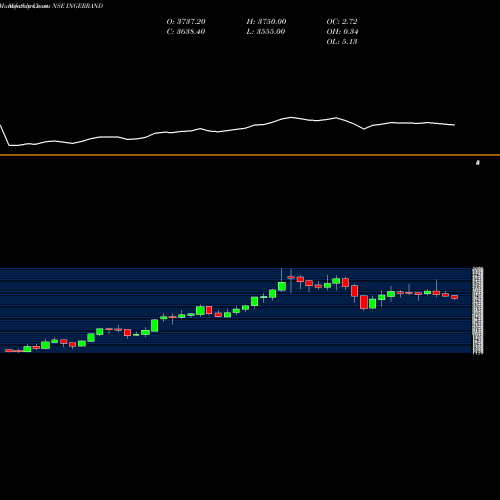
Task: Click the OH: 0.34 value
Action: tap(342, 31)
